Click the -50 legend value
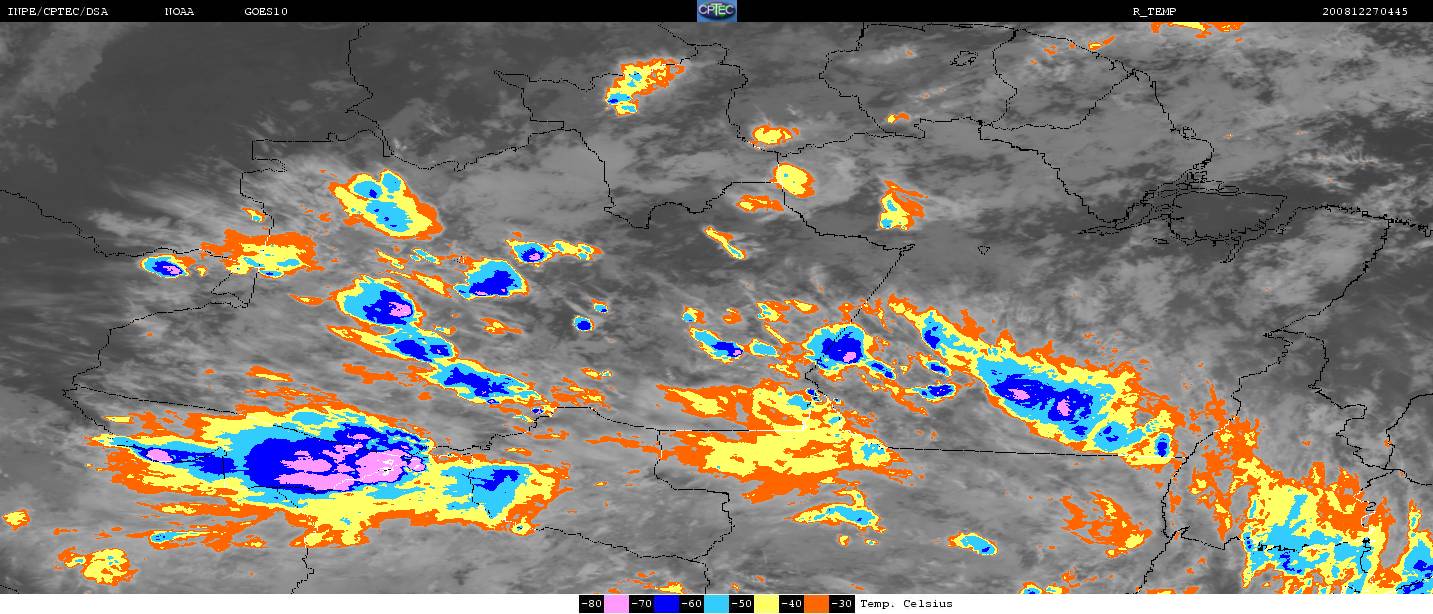The height and width of the screenshot is (614, 1433). [741, 604]
